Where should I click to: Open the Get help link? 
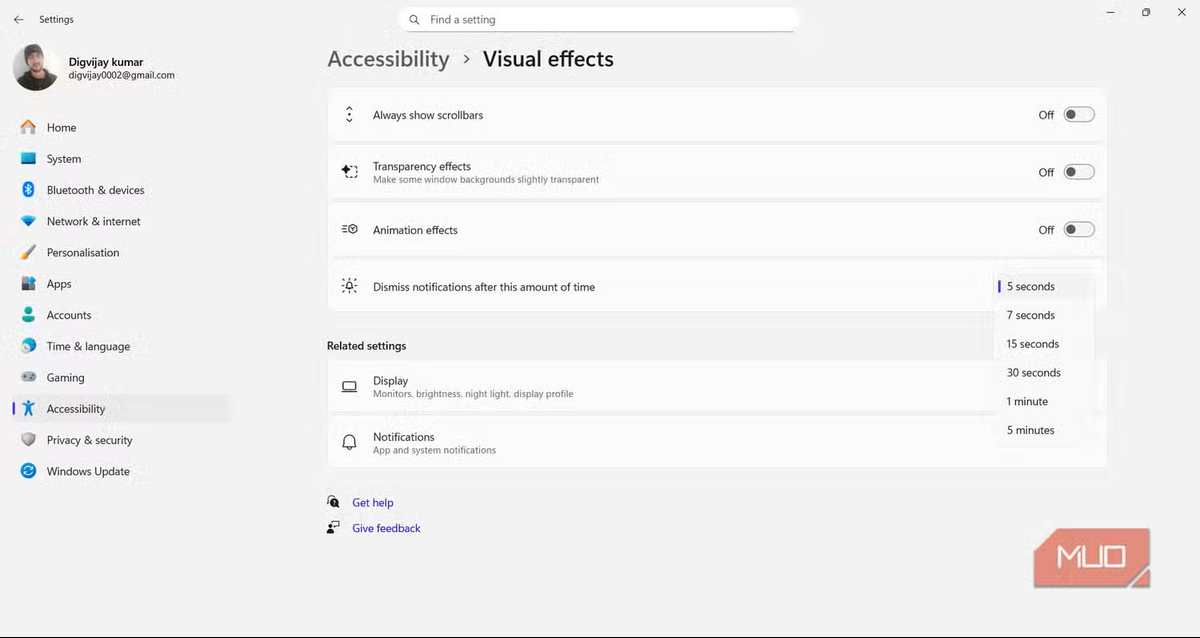(372, 503)
